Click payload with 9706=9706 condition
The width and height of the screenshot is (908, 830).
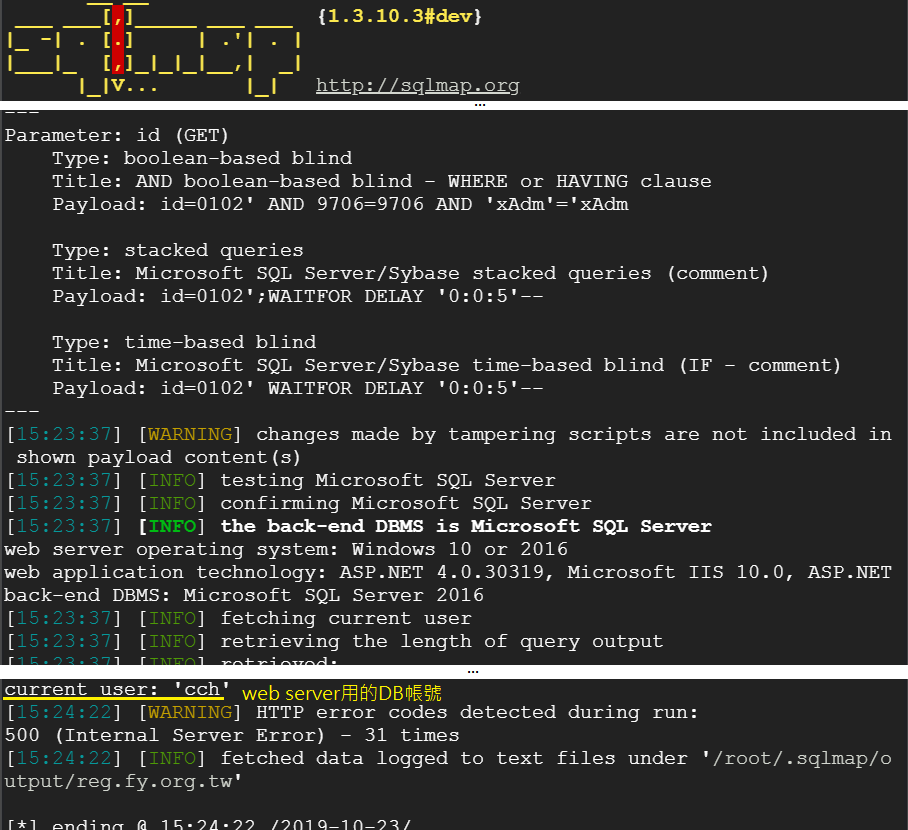pos(340,204)
